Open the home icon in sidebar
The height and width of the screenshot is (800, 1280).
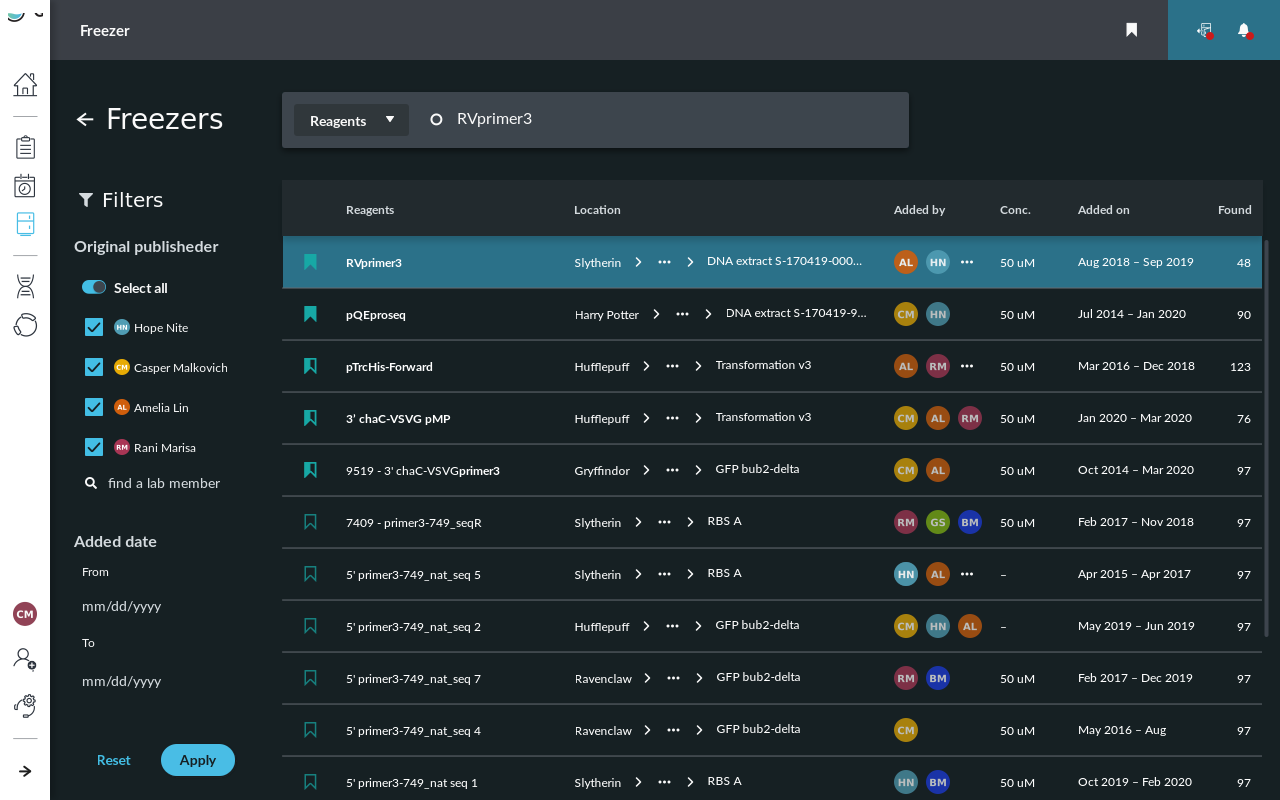click(25, 85)
